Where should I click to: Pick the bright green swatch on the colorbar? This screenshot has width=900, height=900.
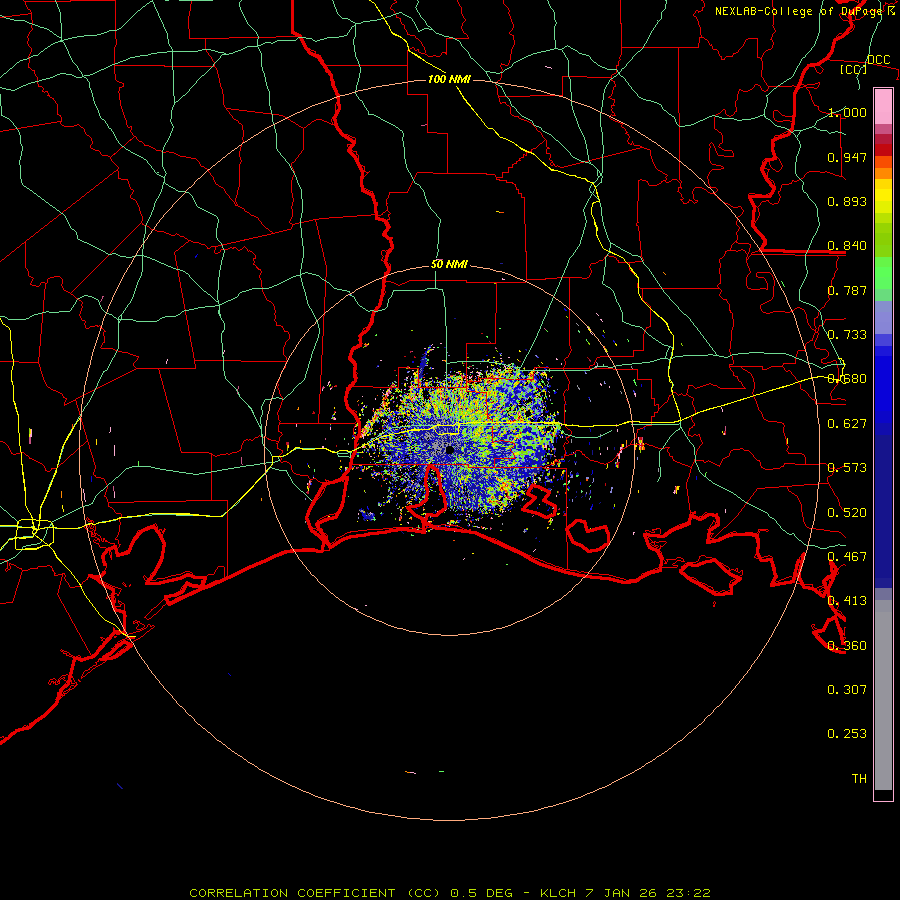pos(883,273)
